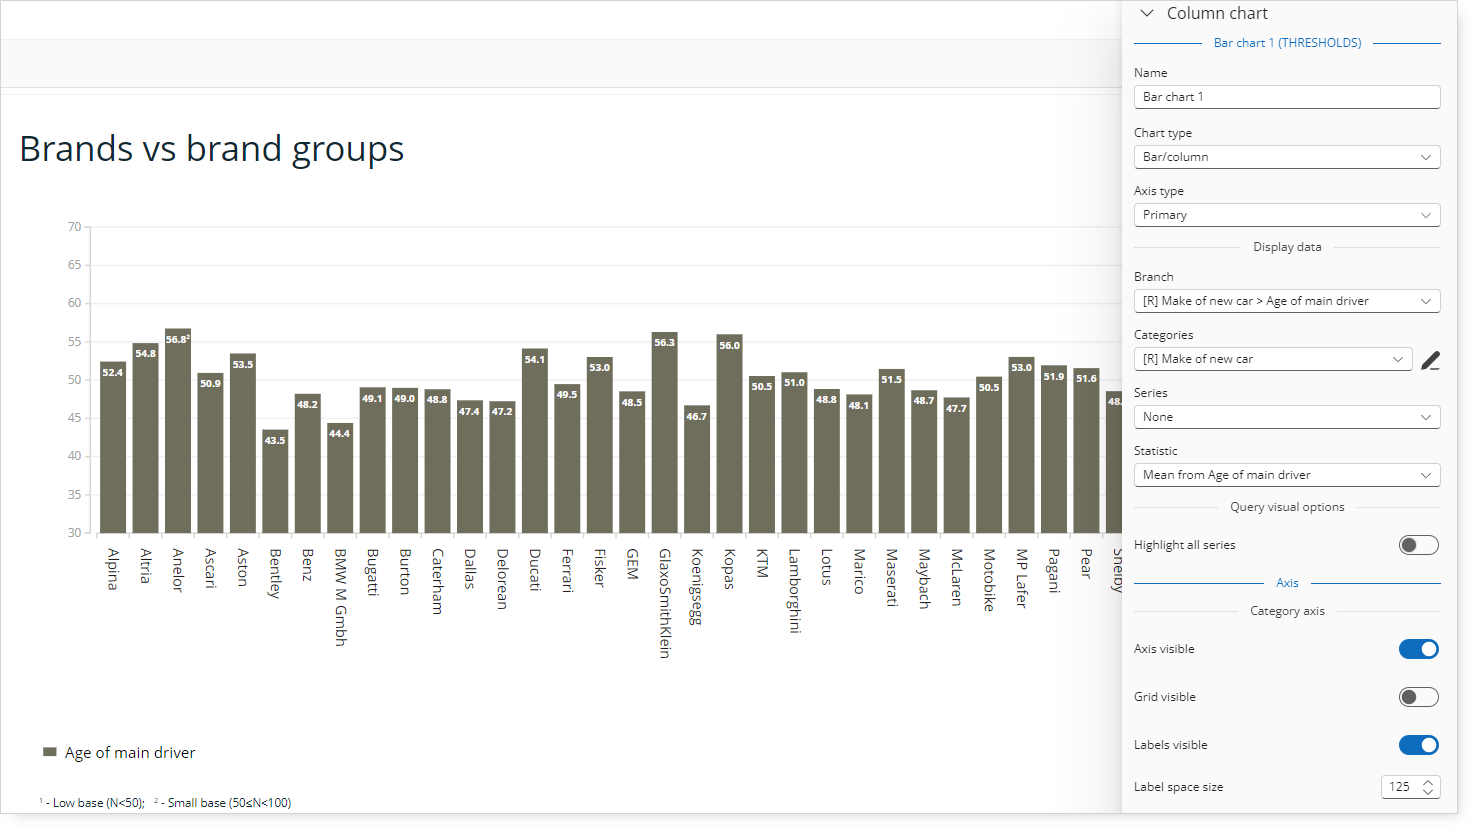Open the Series None dropdown
1473x829 pixels.
[x=1287, y=417]
